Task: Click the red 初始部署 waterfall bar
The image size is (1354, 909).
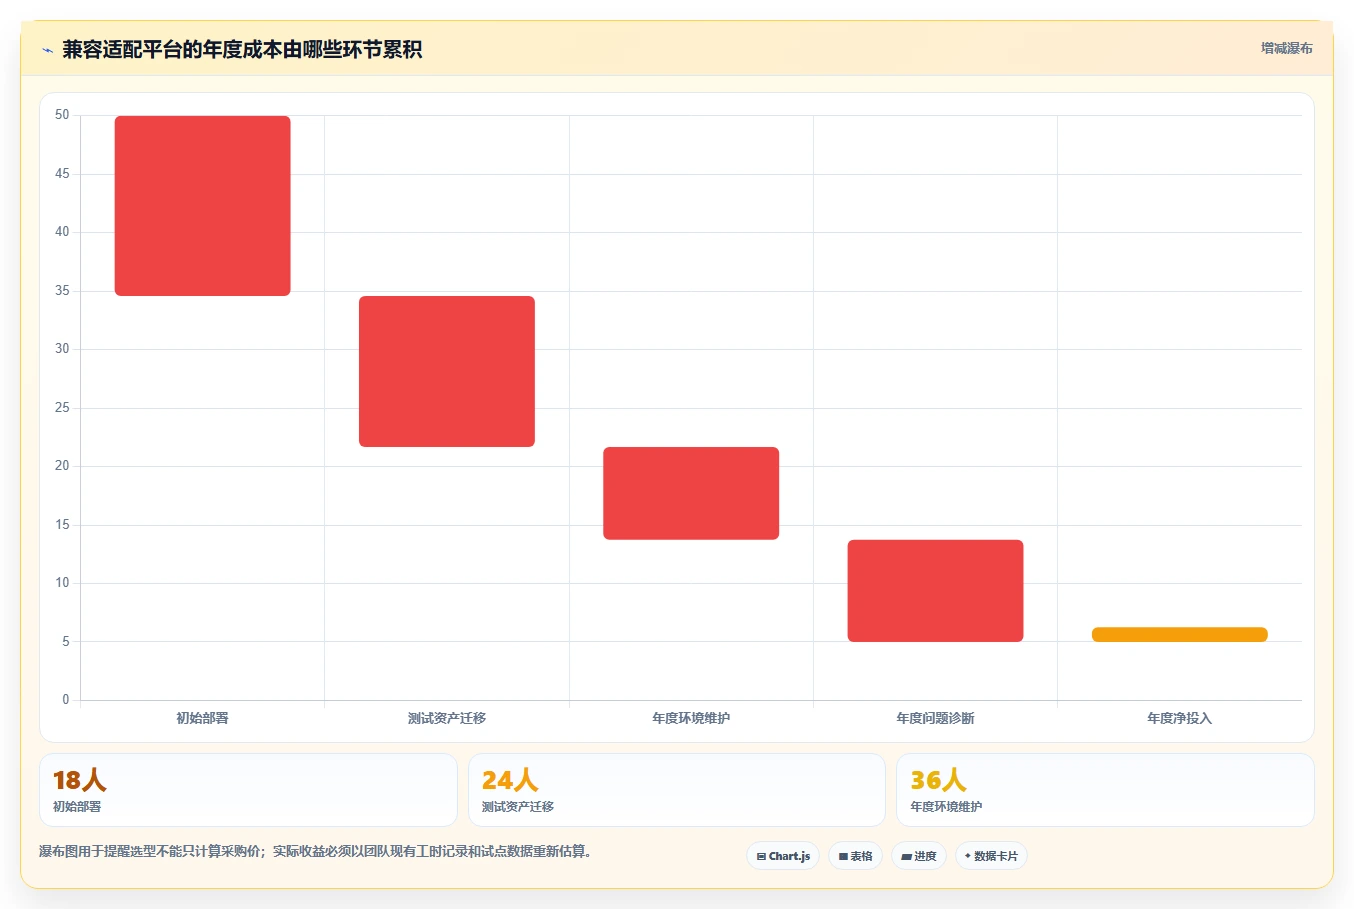Action: click(x=203, y=206)
